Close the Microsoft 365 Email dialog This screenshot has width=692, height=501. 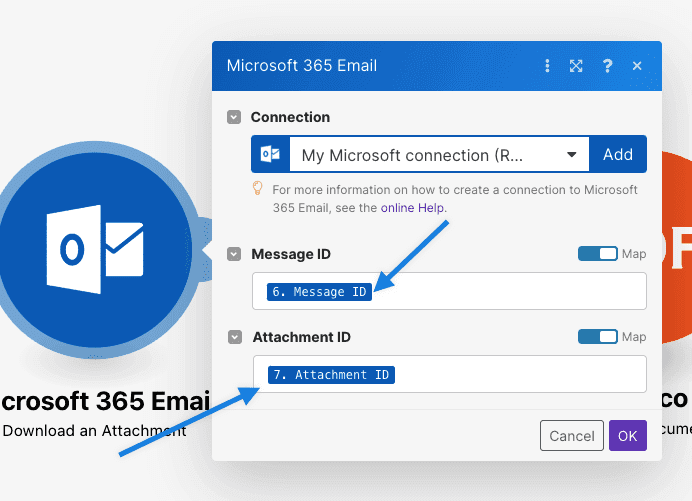637,66
